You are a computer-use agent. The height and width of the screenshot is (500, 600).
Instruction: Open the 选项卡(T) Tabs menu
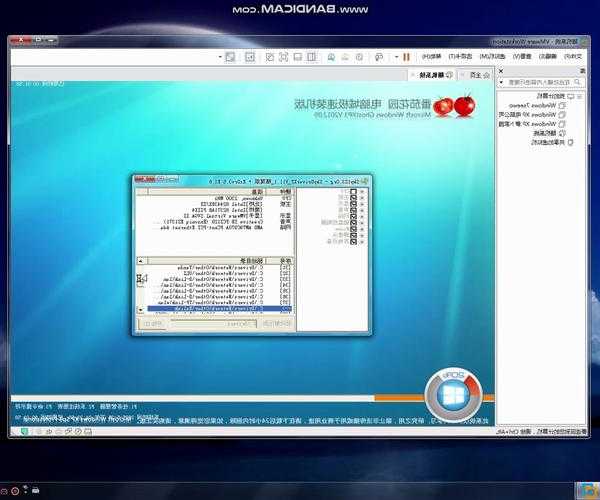click(x=460, y=56)
